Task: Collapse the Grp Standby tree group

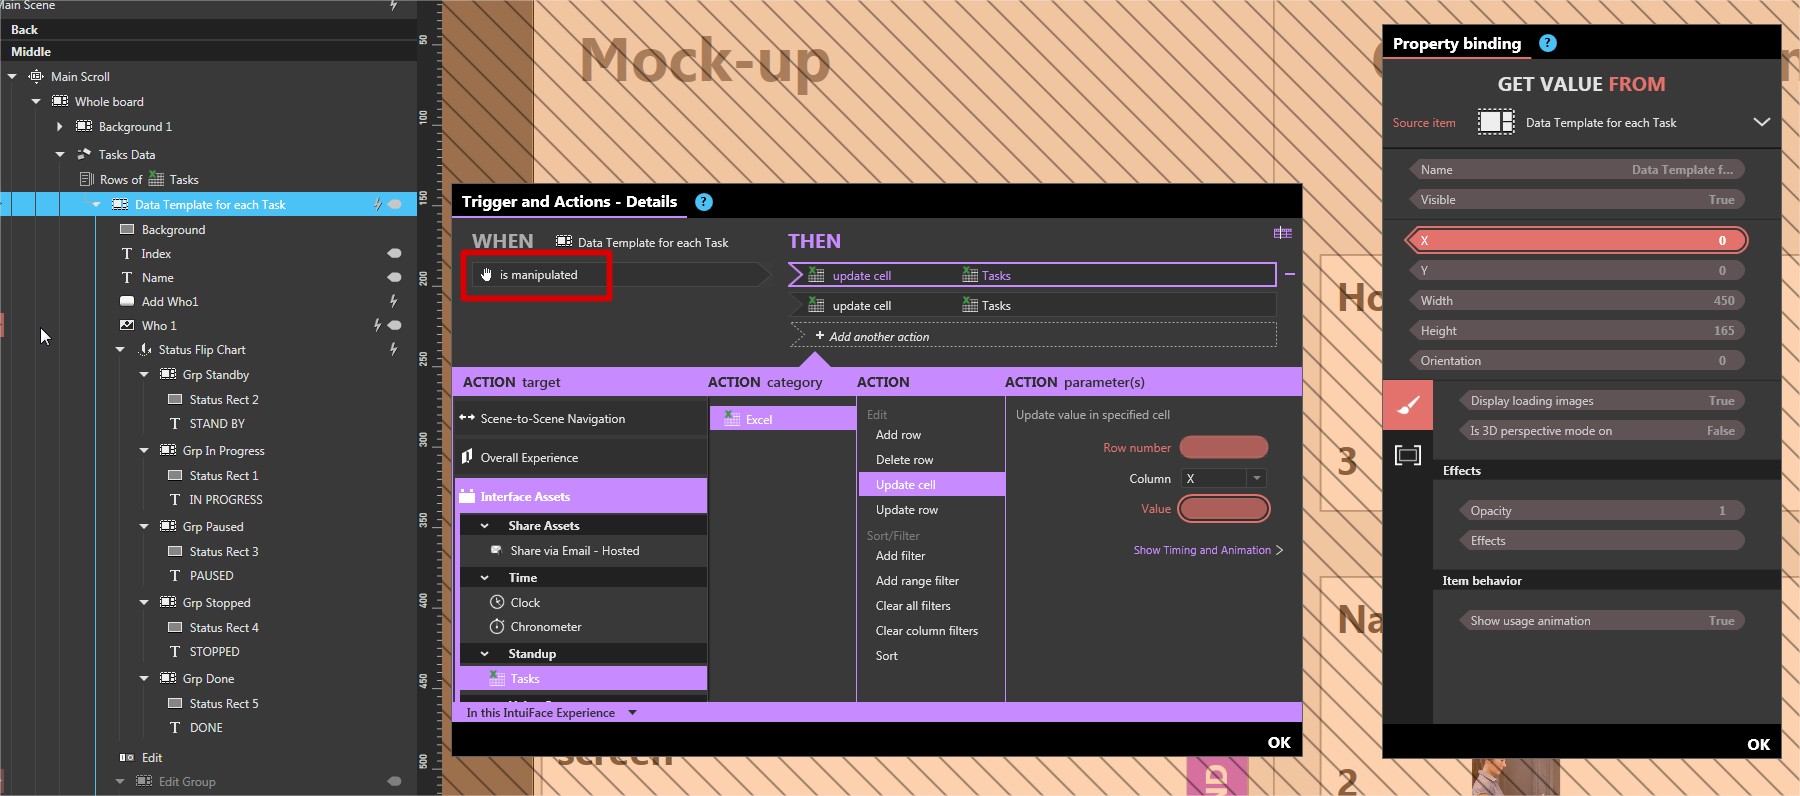Action: (x=144, y=374)
